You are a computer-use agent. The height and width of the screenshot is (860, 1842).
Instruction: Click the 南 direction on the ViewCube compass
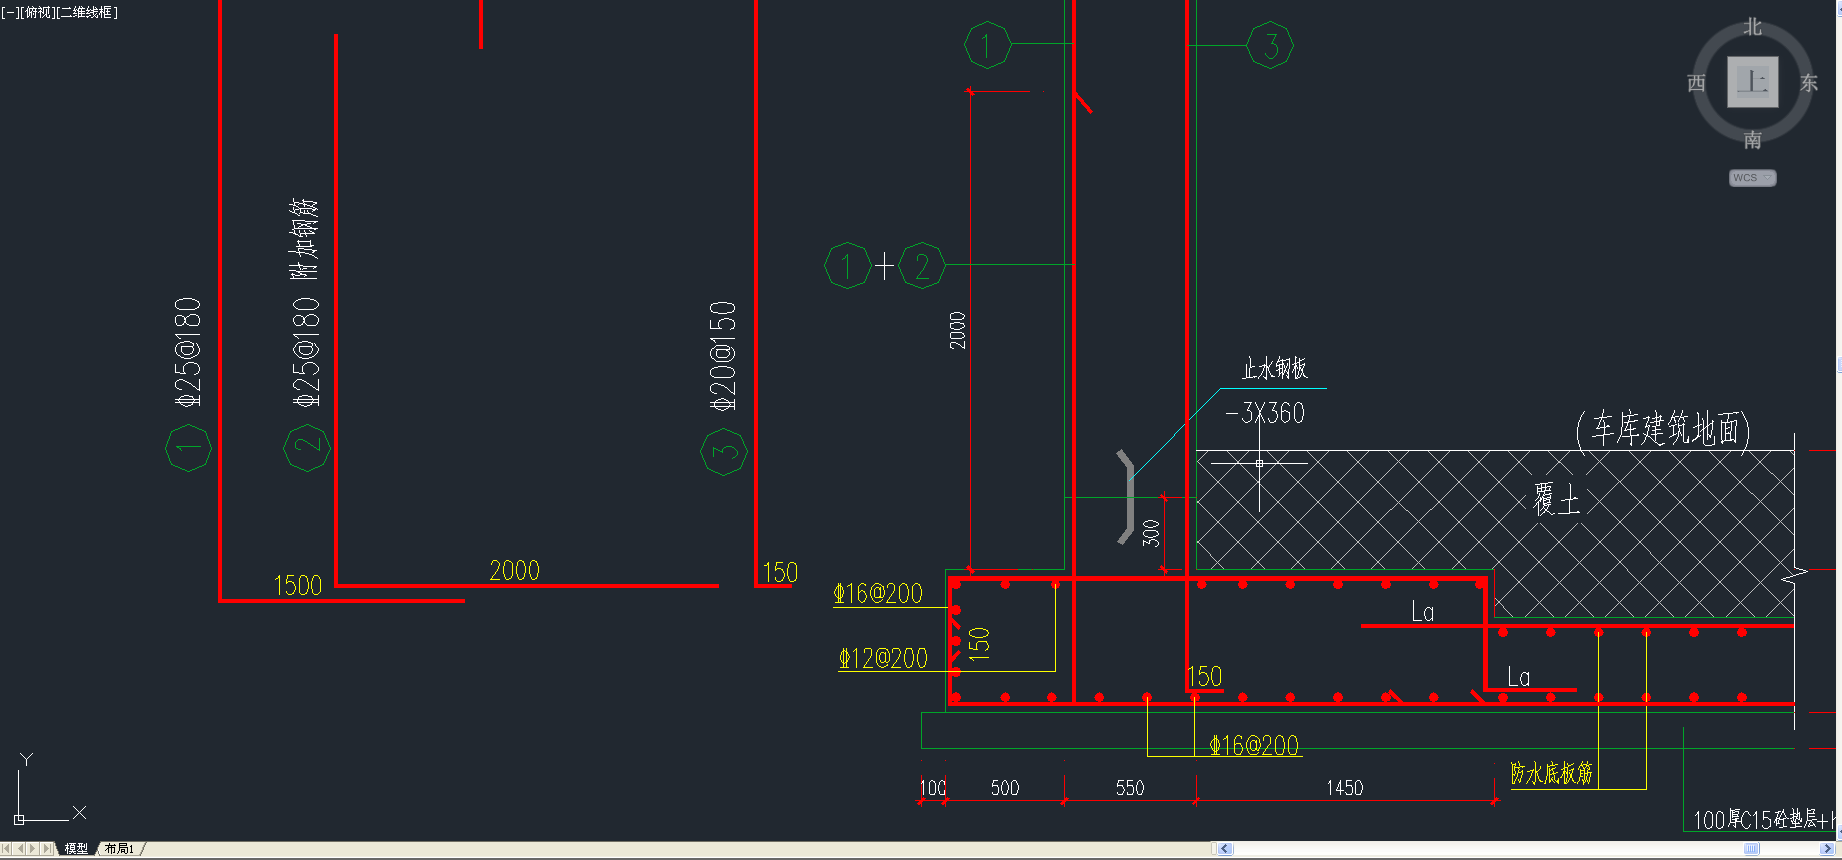1752,140
